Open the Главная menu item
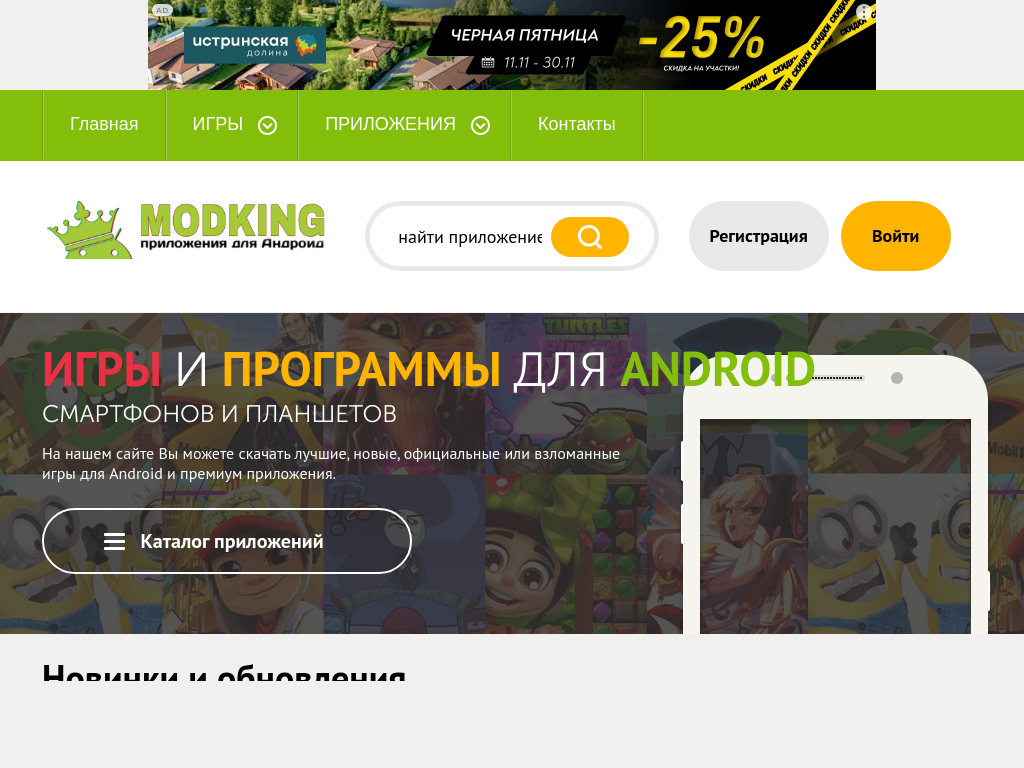The width and height of the screenshot is (1024, 768). 104,124
